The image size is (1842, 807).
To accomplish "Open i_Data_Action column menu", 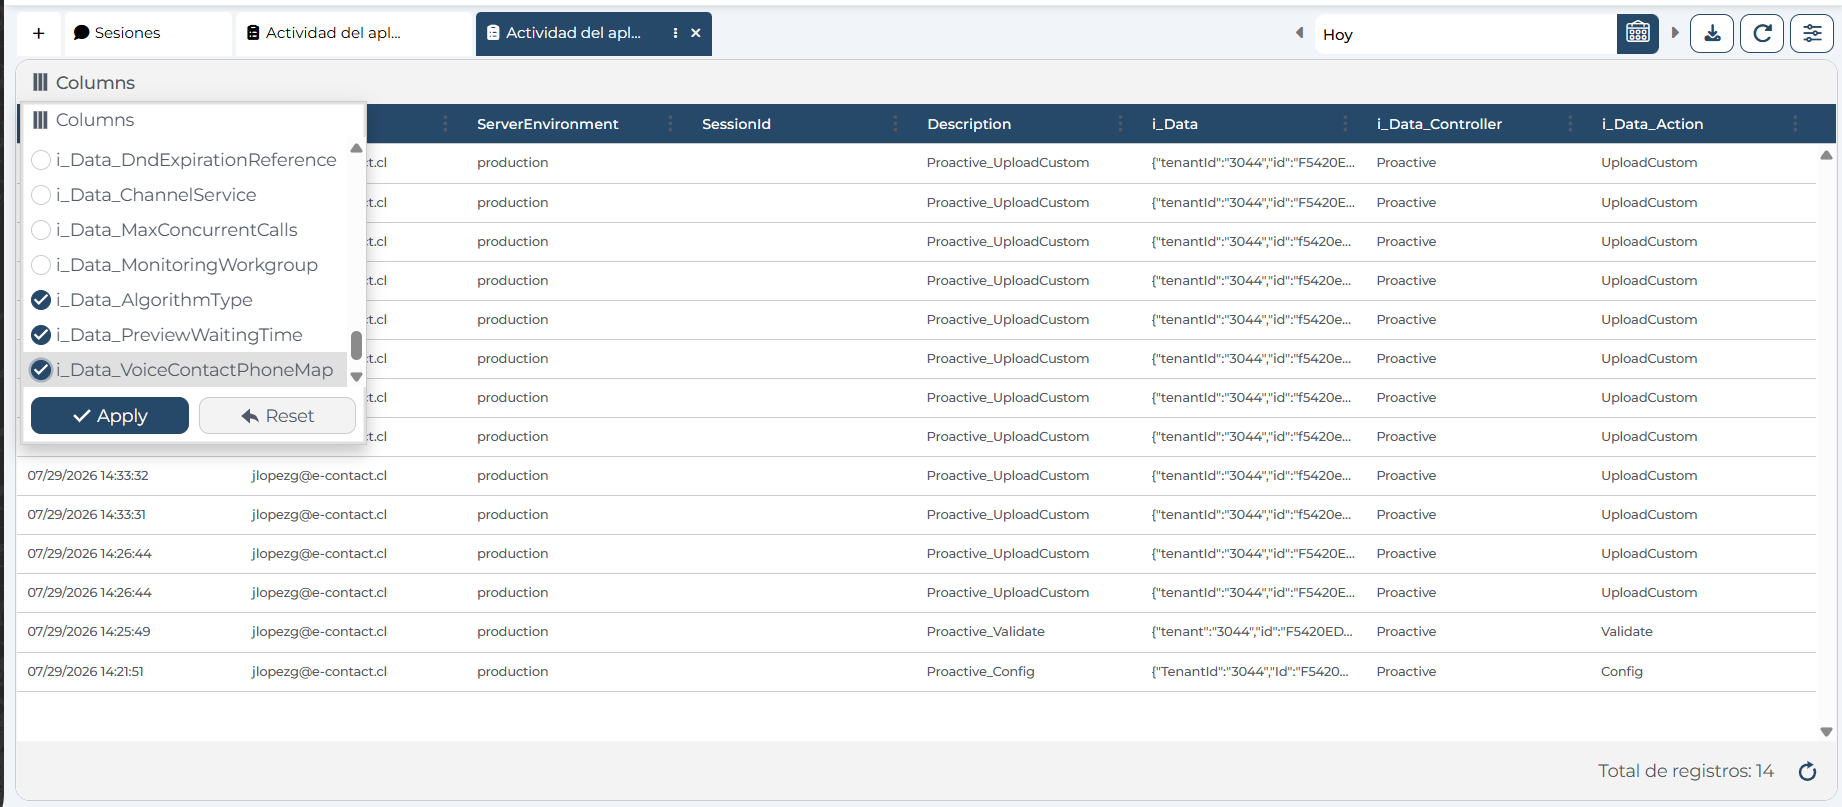I will coord(1795,124).
